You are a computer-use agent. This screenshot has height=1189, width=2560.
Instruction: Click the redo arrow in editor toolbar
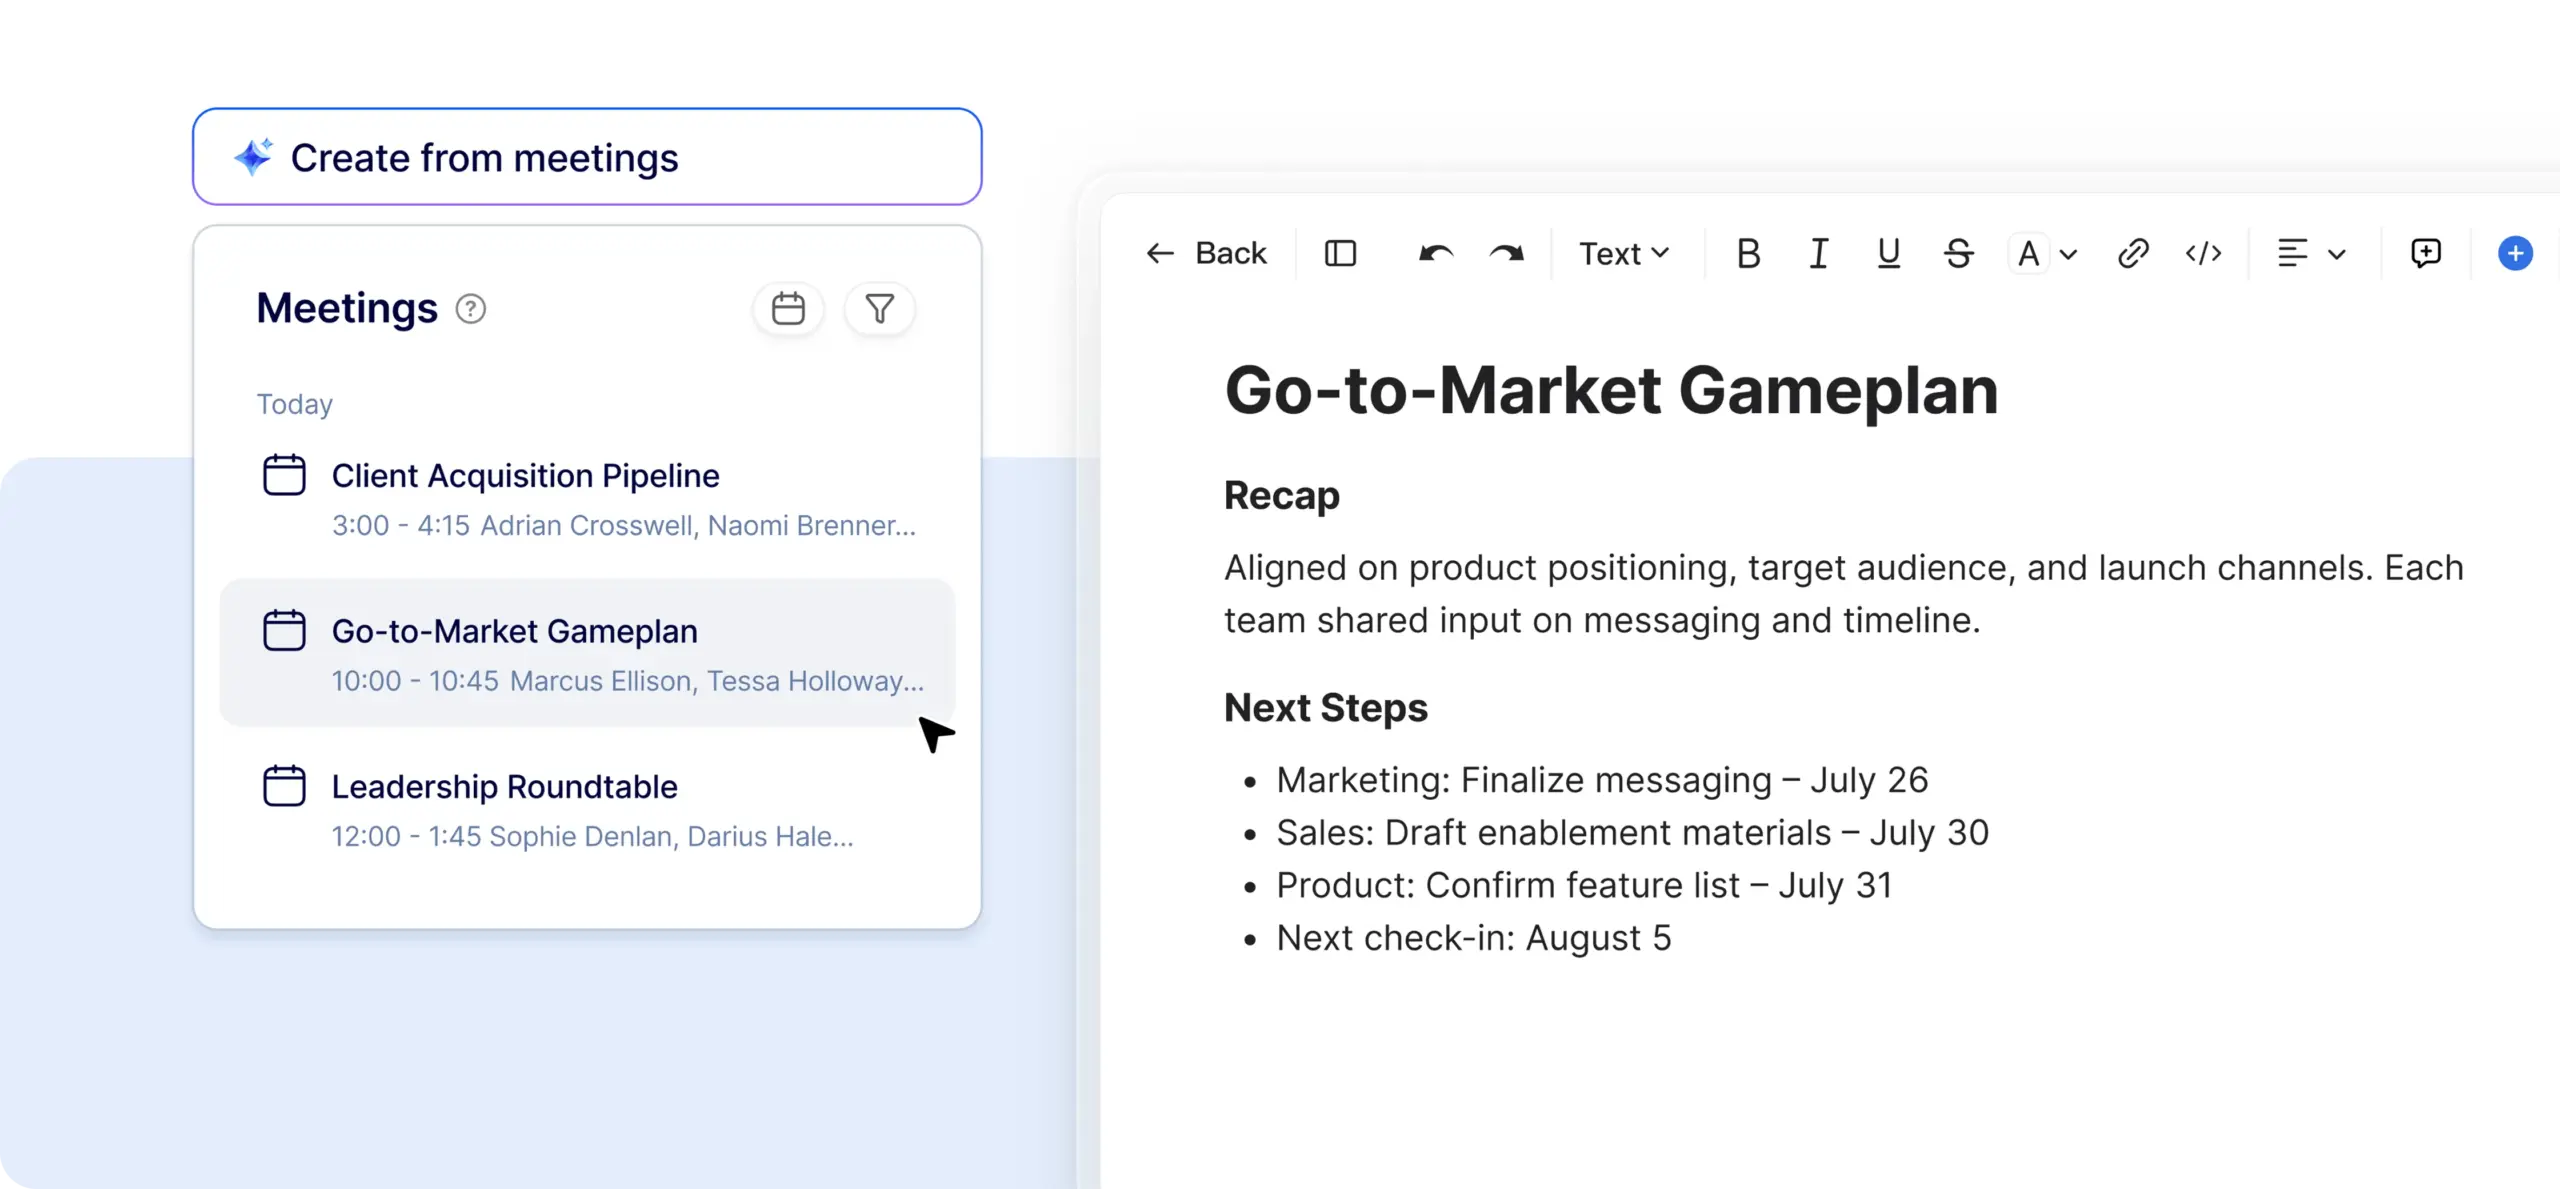(1506, 254)
